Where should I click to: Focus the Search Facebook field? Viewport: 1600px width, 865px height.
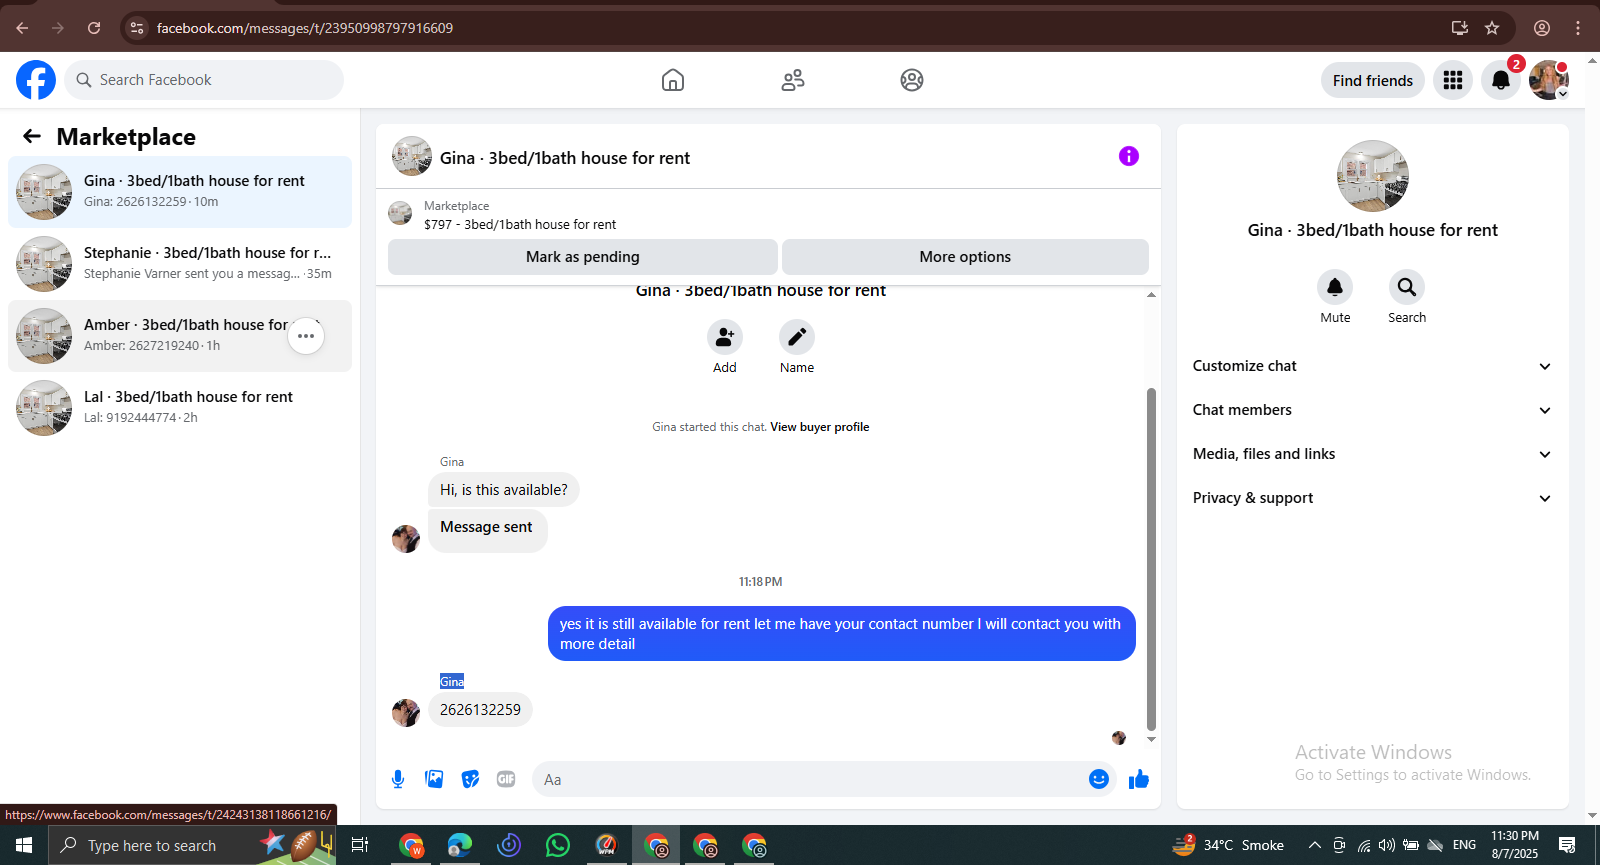point(204,80)
